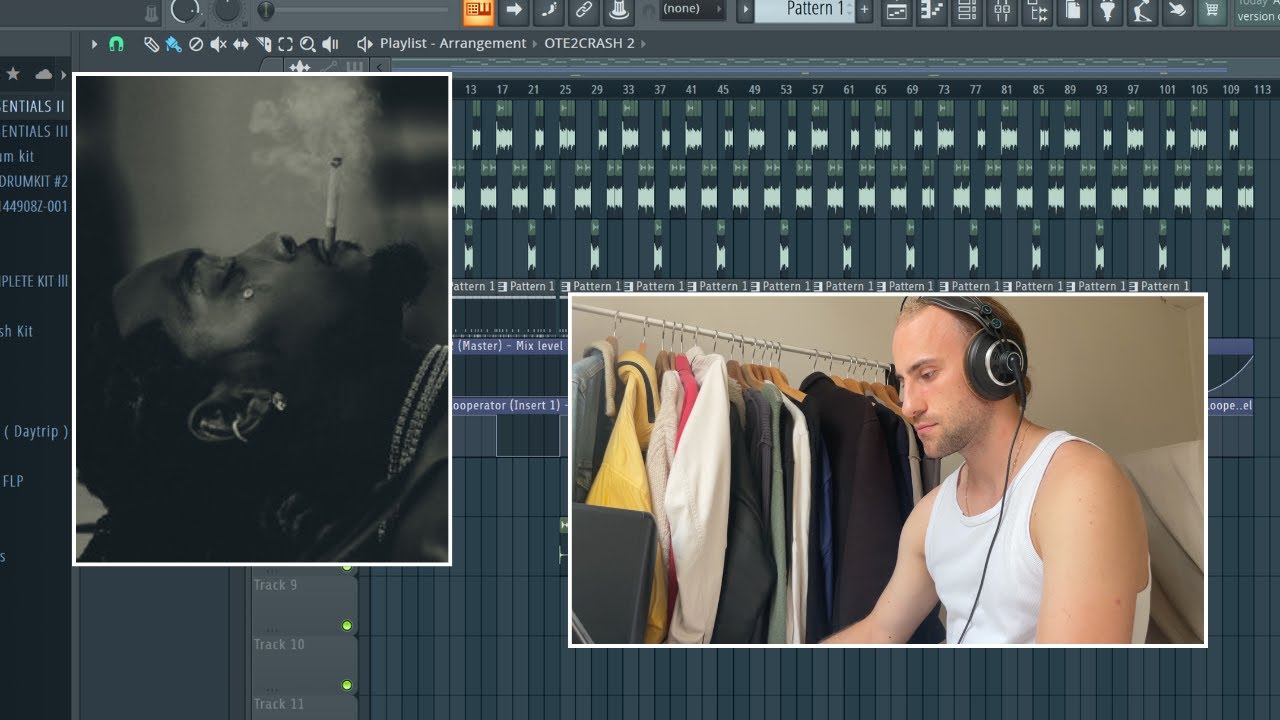Viewport: 1280px width, 720px height.
Task: Click the pointing hand icon
Action: tap(1177, 11)
